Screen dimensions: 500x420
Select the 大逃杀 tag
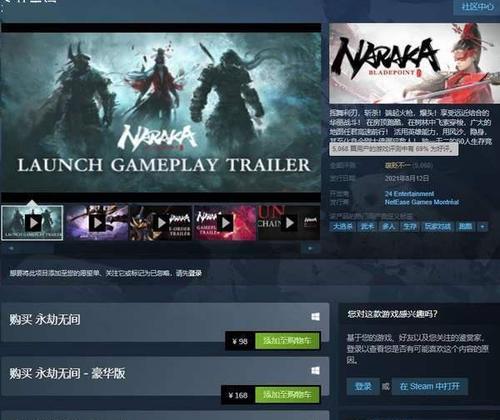343,227
